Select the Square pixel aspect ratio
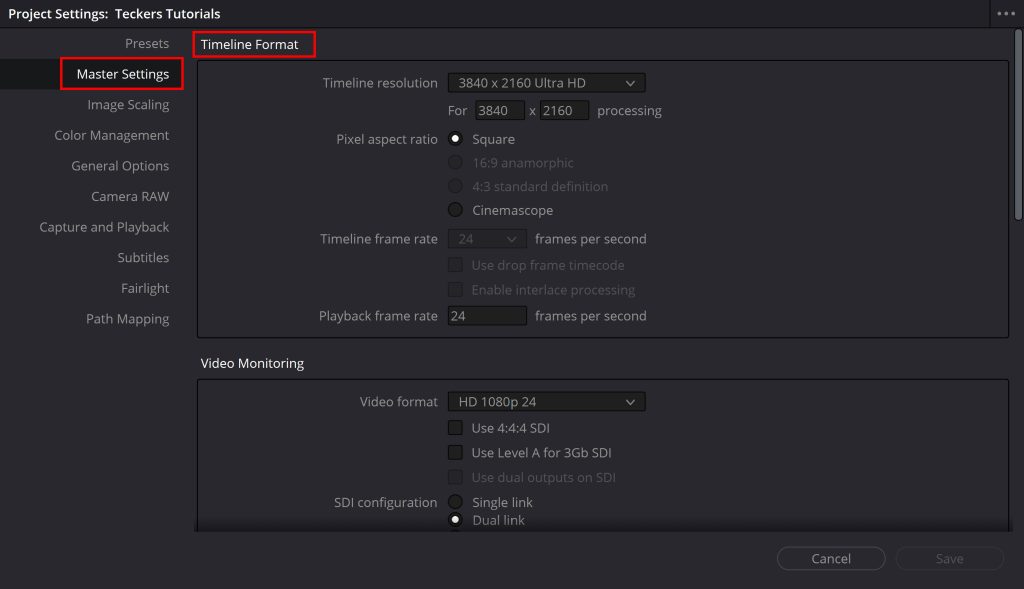 point(455,139)
